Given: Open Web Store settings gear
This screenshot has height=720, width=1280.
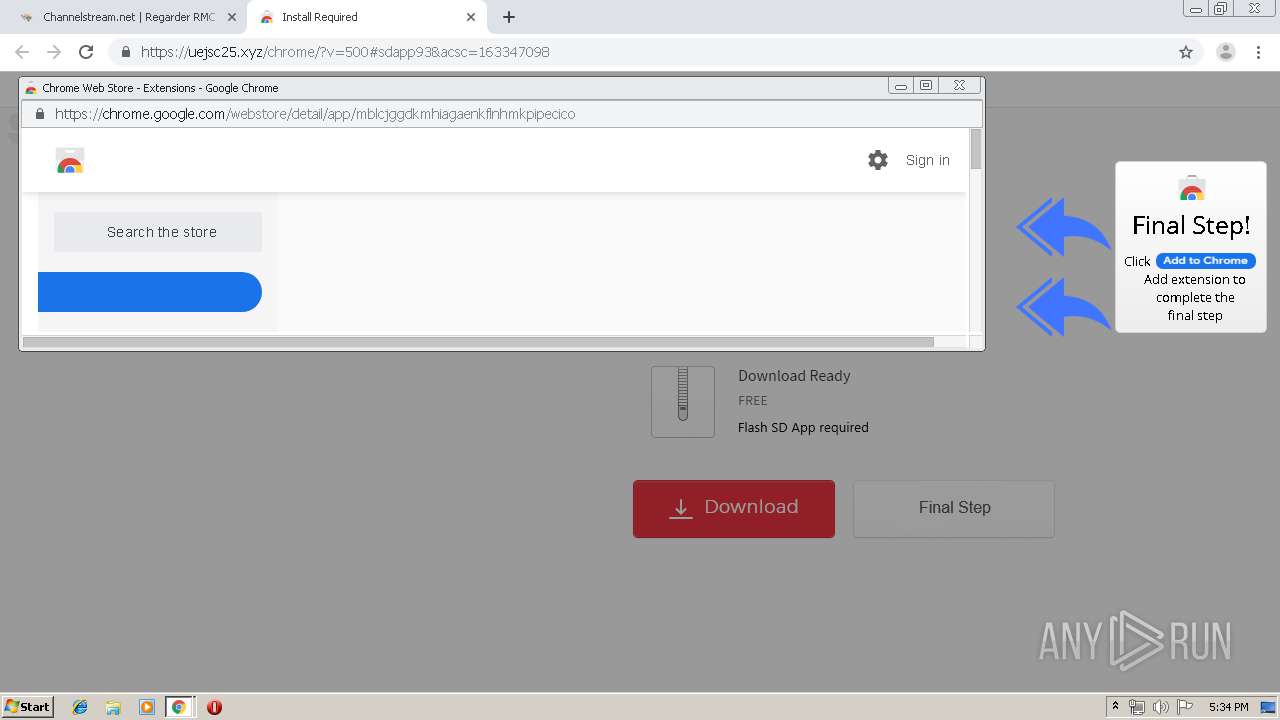Looking at the screenshot, I should (x=878, y=160).
